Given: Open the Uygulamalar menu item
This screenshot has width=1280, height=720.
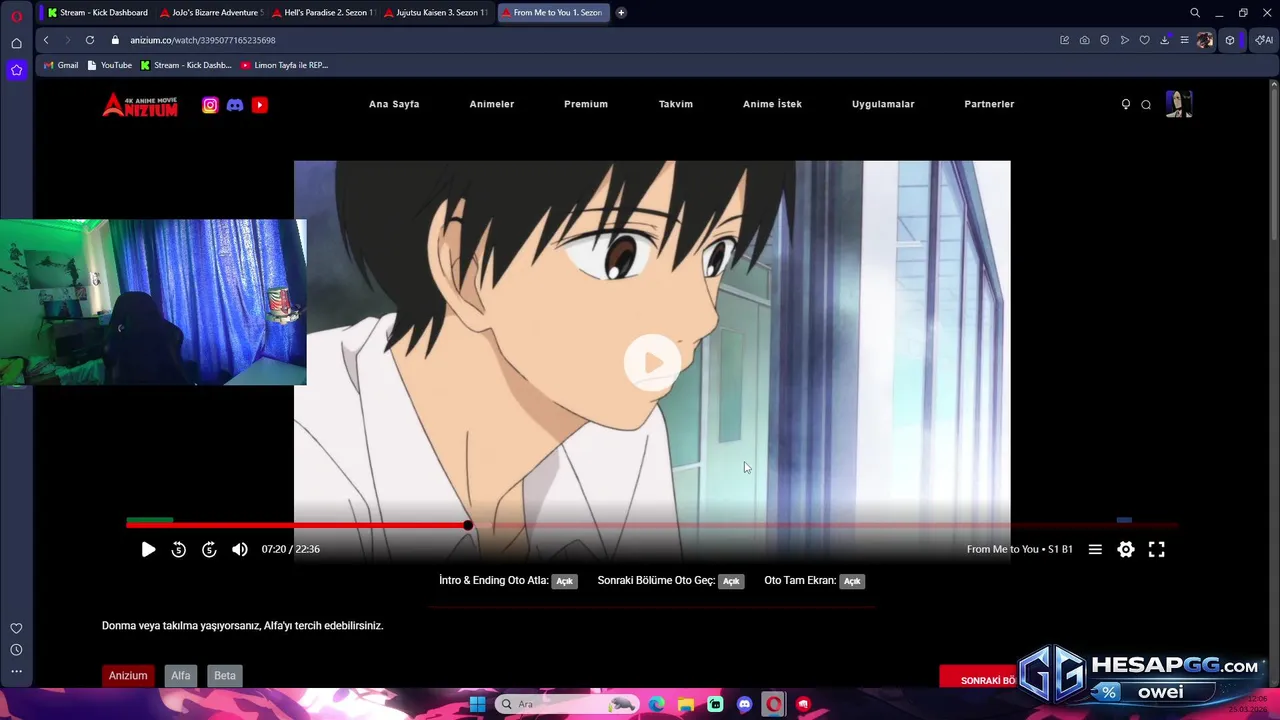Looking at the screenshot, I should (883, 104).
